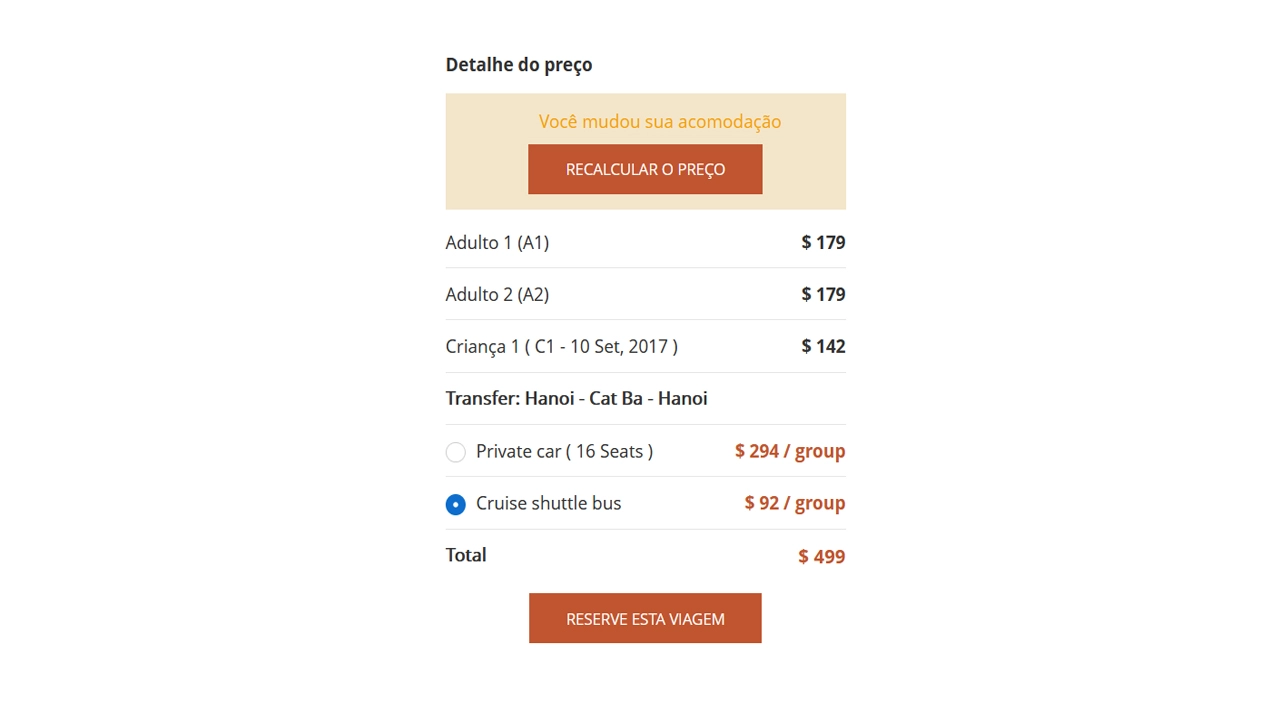Select the Cruise shuttle bus option

pos(456,504)
